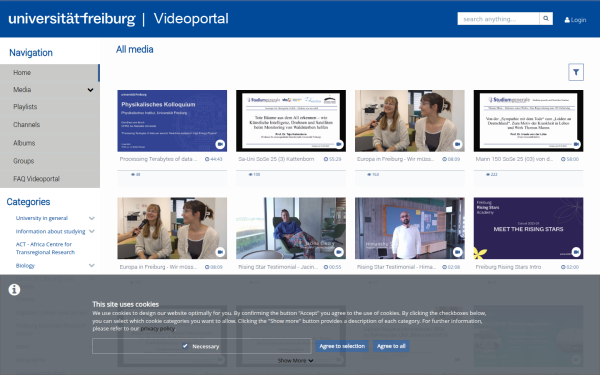Click Rising Star Testimonial - Jacin title
600x375 pixels.
tap(278, 267)
